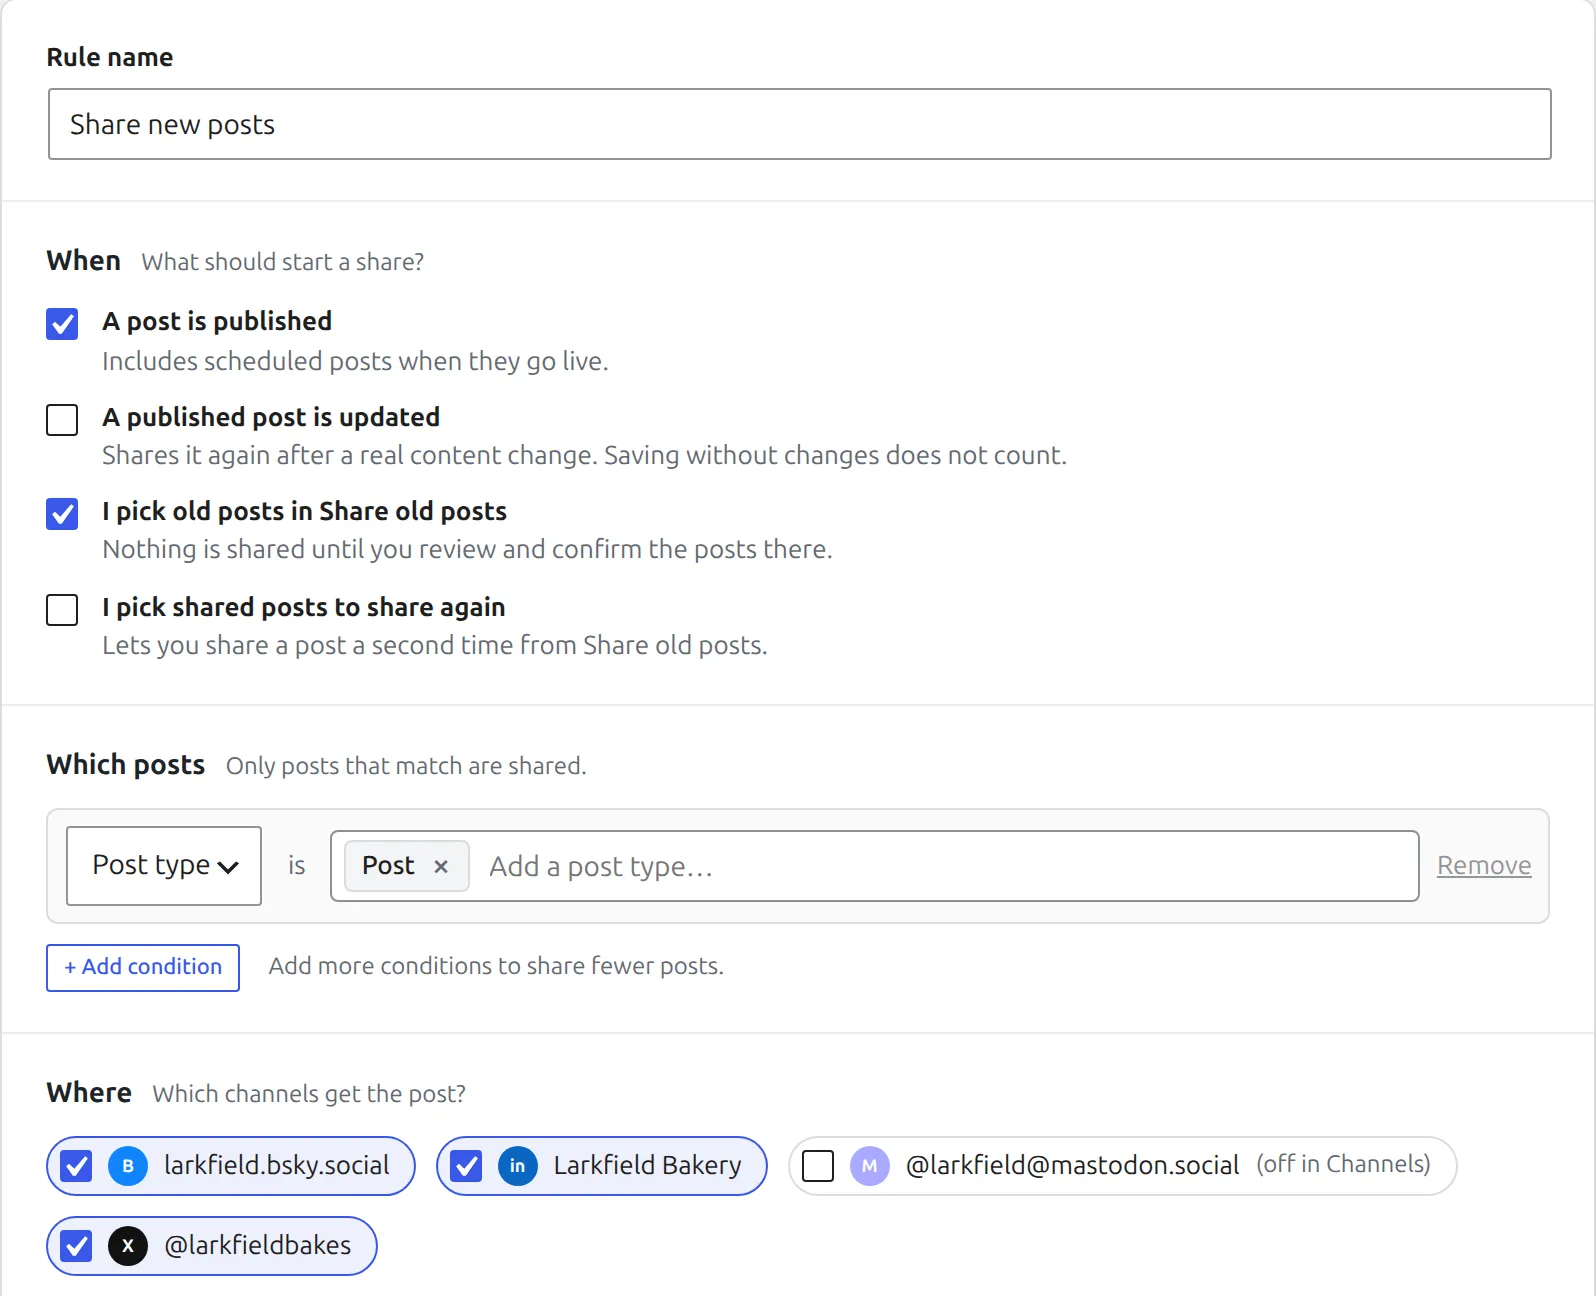Uncheck the larkfield.bsky.social channel checkbox

coord(76,1166)
